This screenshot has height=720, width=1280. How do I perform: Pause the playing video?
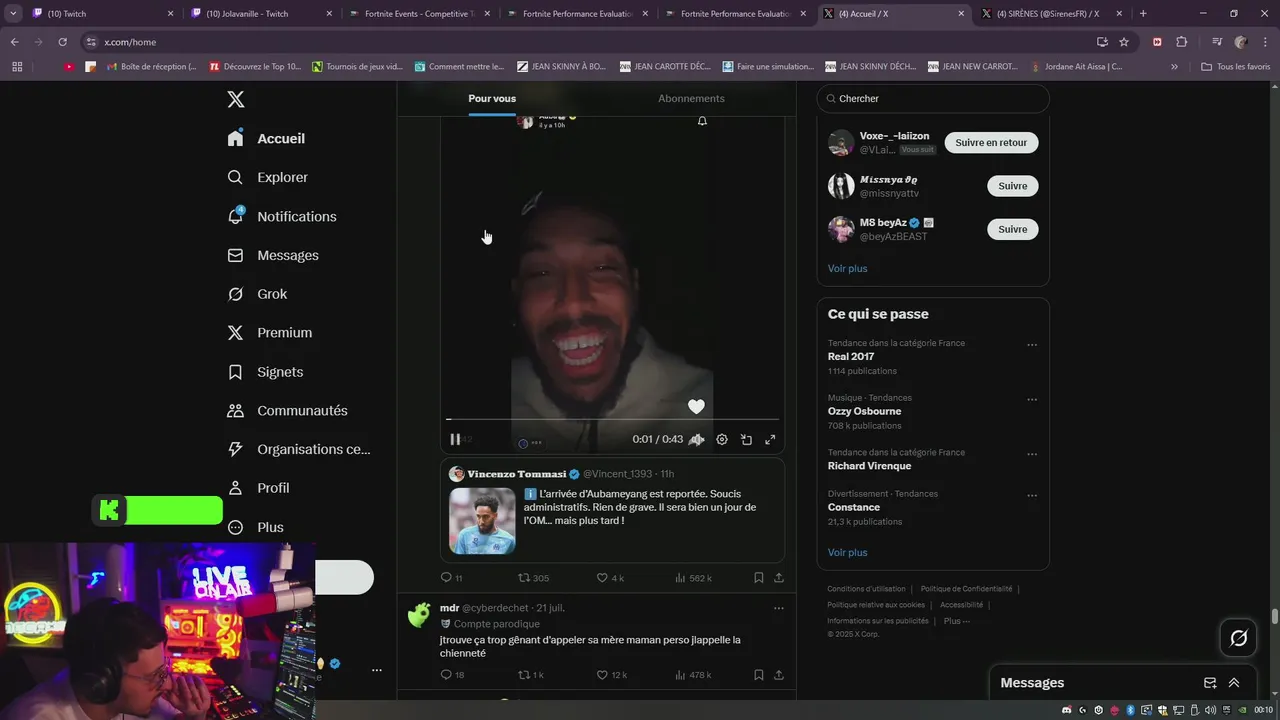click(455, 439)
